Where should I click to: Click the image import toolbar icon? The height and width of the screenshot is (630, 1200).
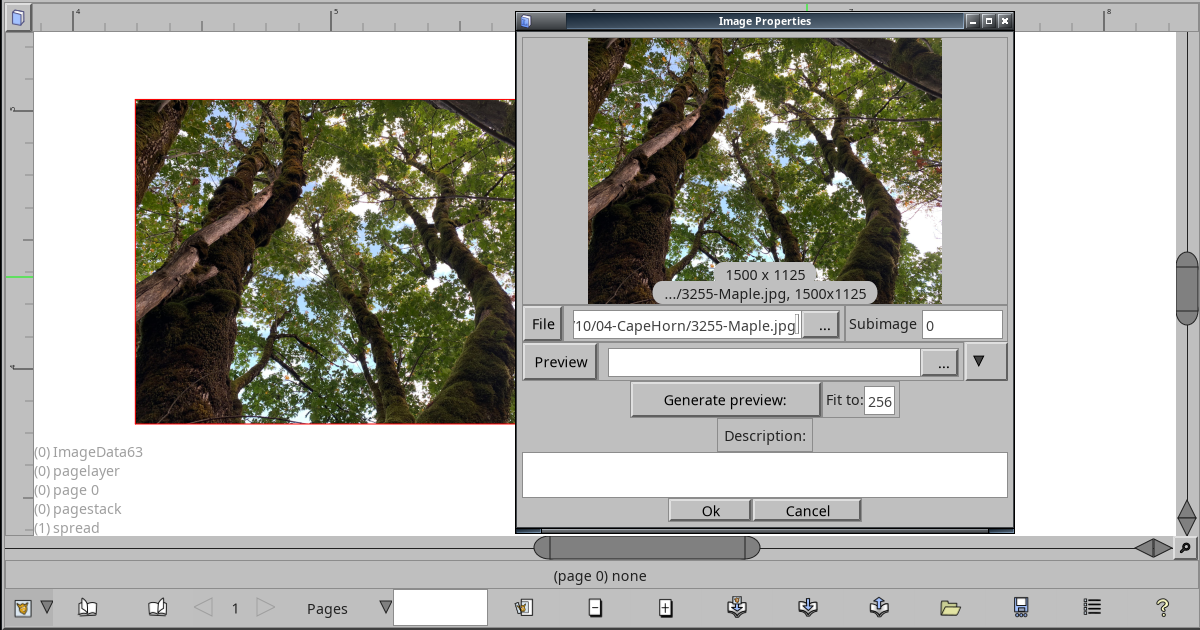tap(524, 607)
